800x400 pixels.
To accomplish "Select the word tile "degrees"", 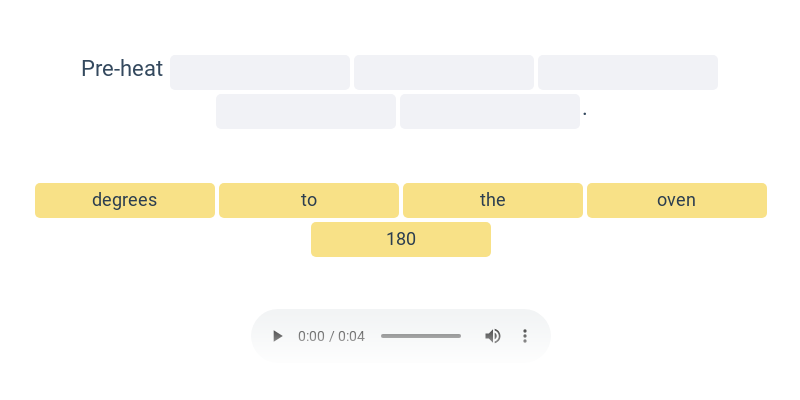I will (125, 200).
